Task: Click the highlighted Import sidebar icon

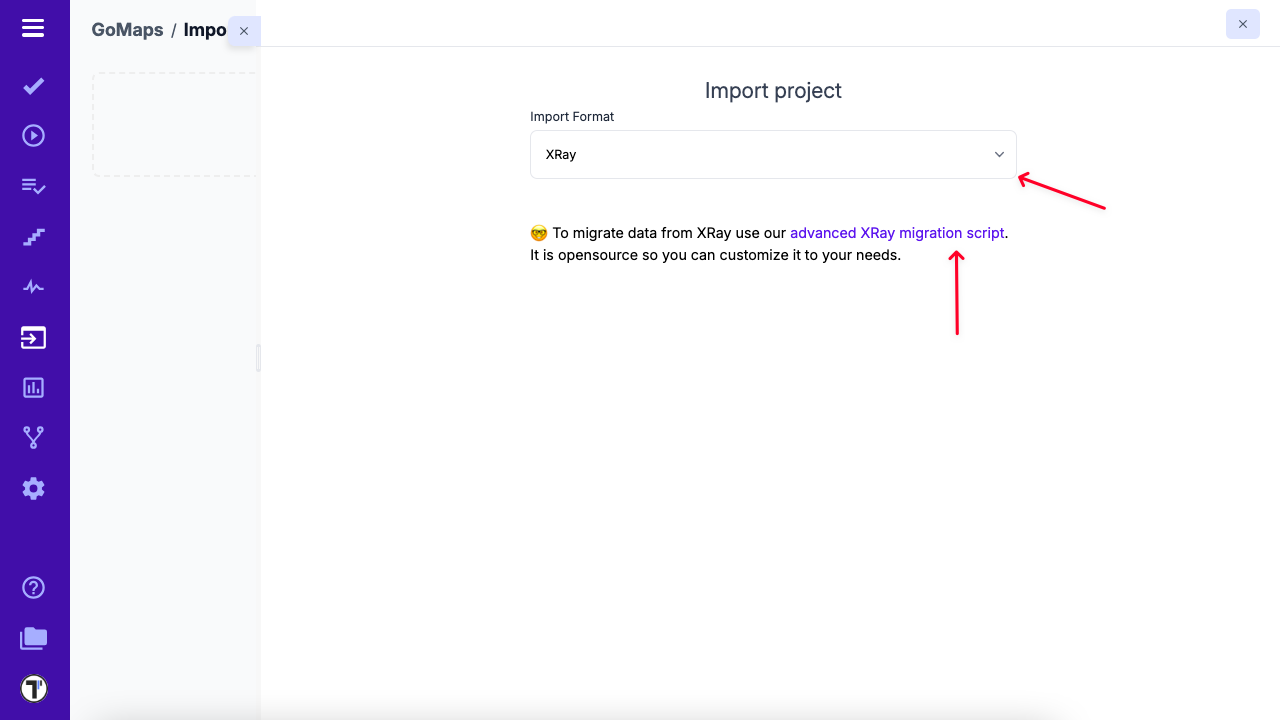Action: coord(33,337)
